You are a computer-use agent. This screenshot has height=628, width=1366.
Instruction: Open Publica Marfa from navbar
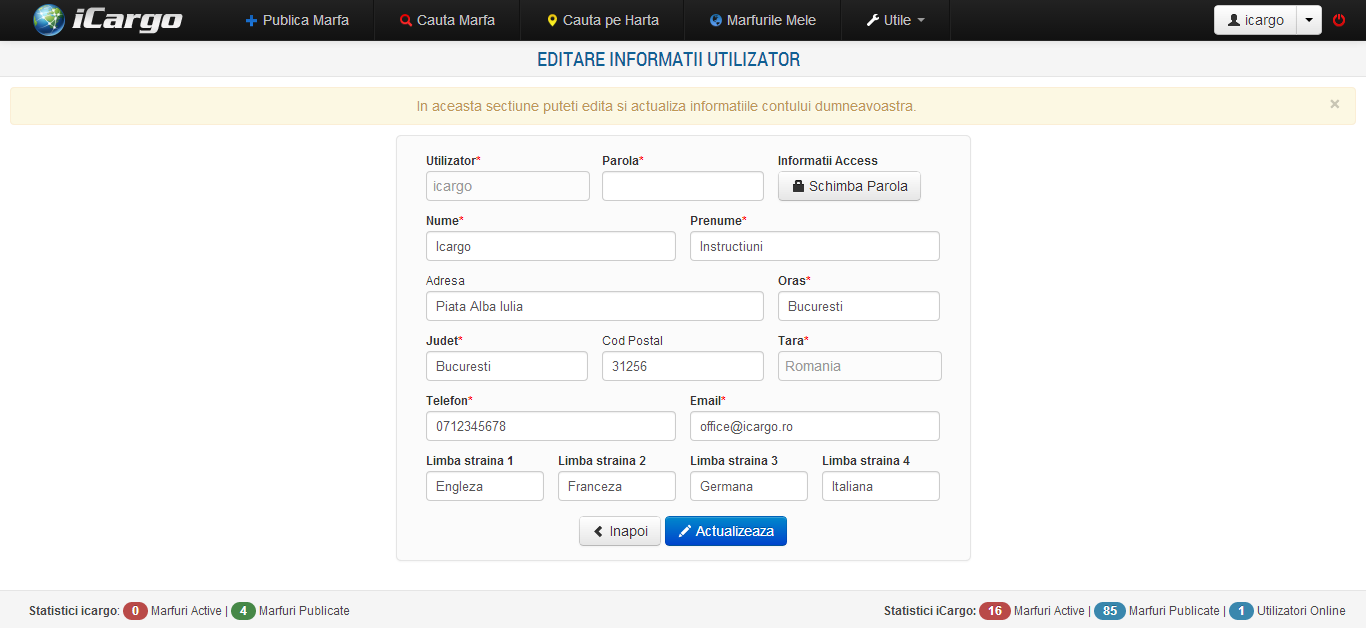click(297, 20)
